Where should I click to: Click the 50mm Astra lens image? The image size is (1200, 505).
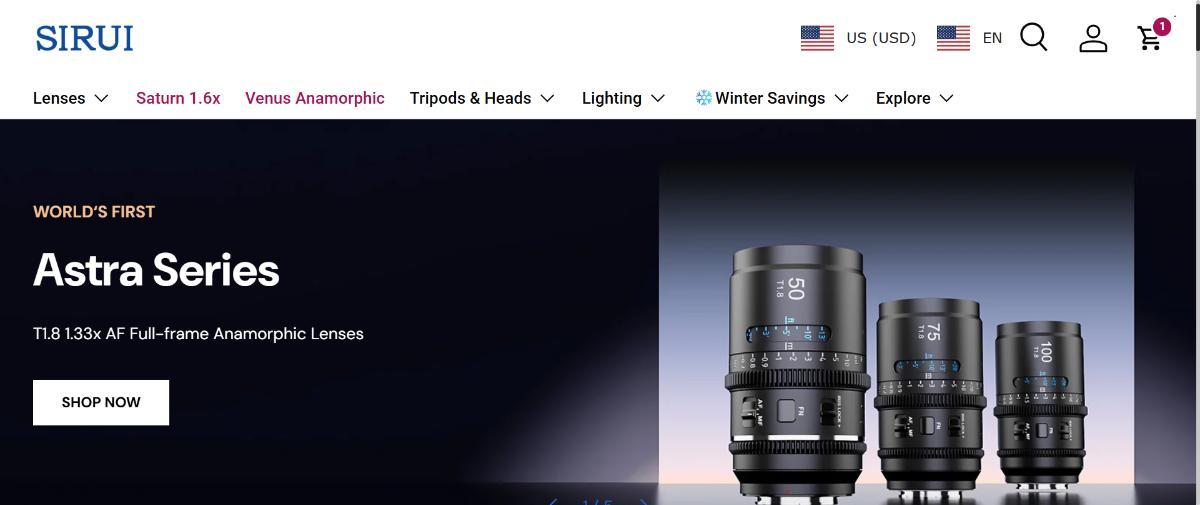tap(798, 372)
